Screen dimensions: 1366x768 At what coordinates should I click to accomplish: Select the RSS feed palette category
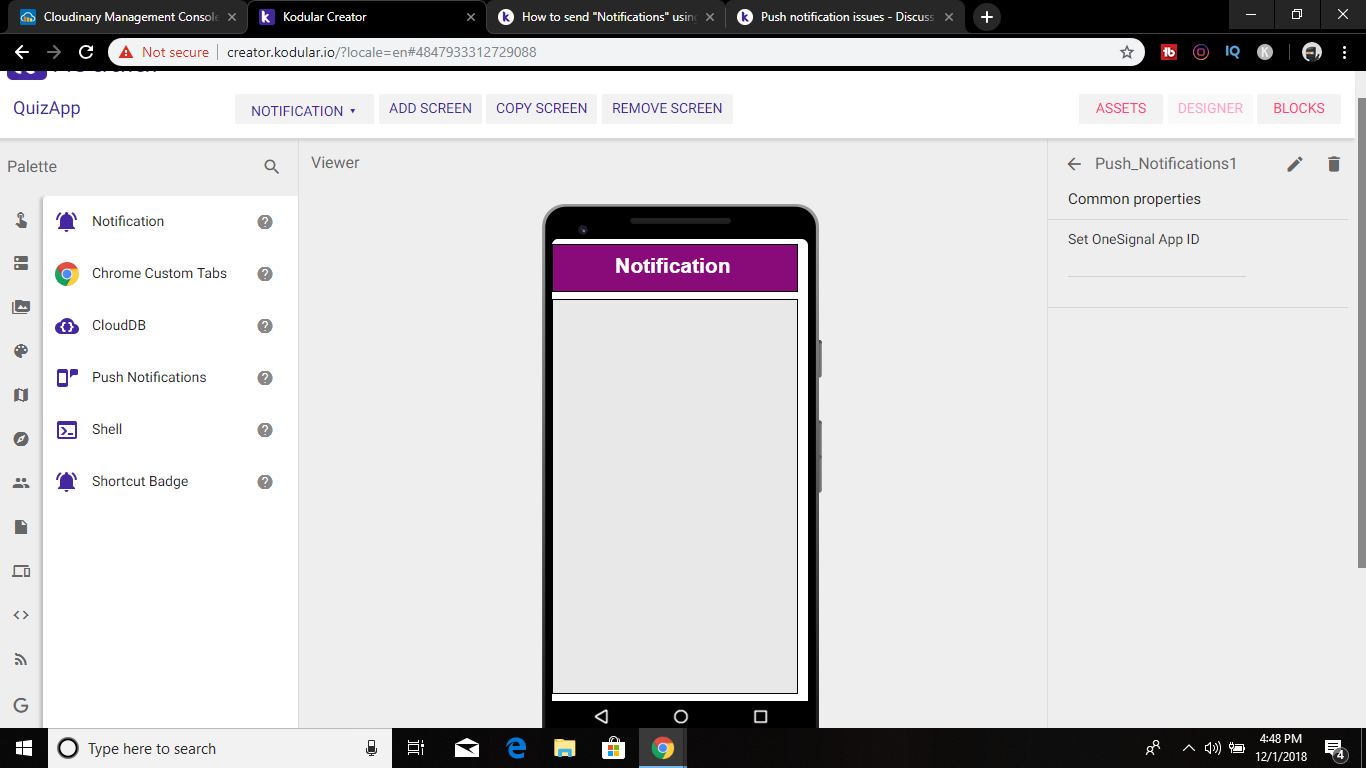pyautogui.click(x=21, y=659)
